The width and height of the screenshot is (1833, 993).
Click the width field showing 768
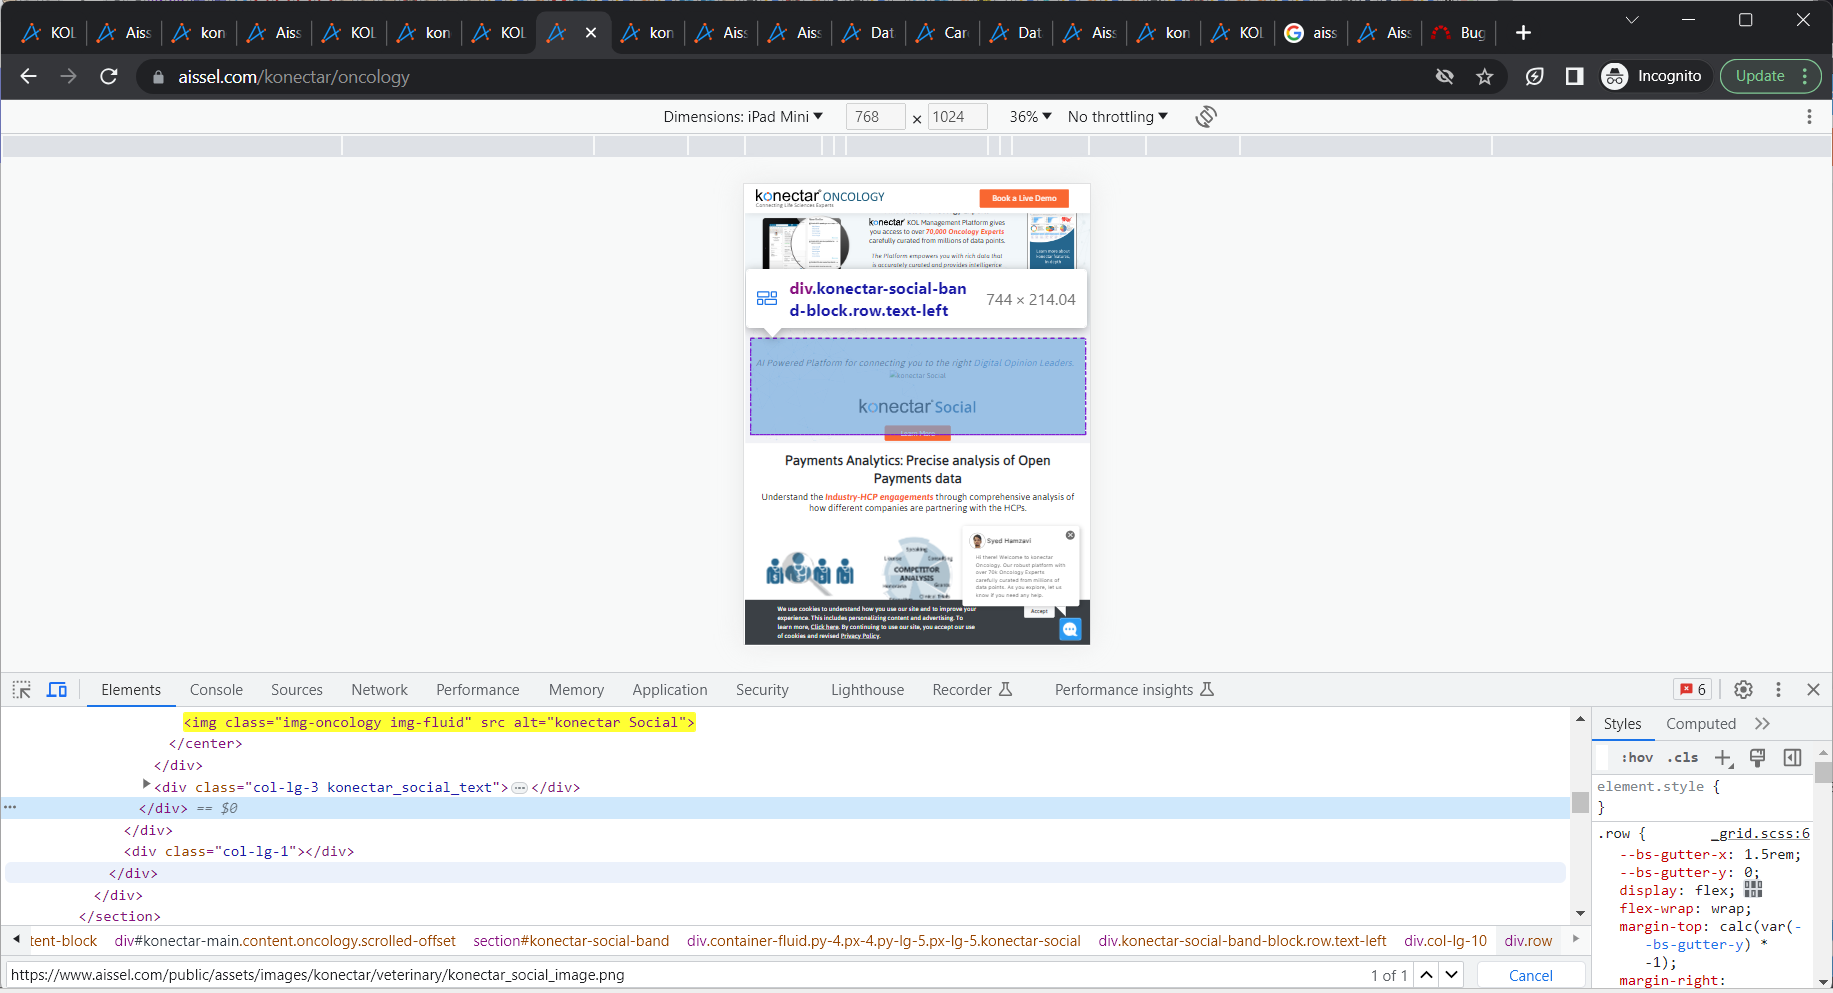coord(875,117)
